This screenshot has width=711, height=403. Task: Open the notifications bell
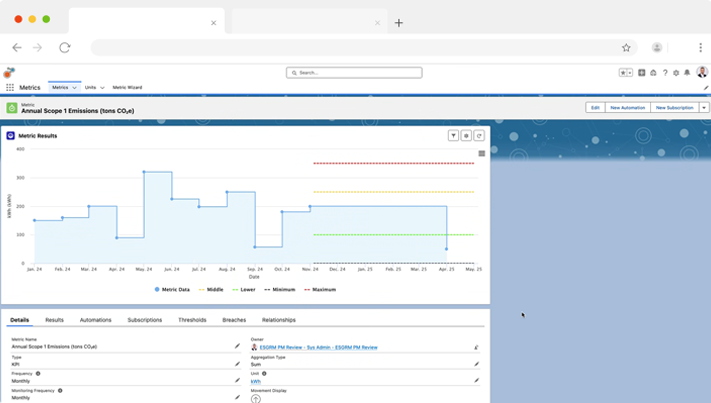[x=687, y=73]
